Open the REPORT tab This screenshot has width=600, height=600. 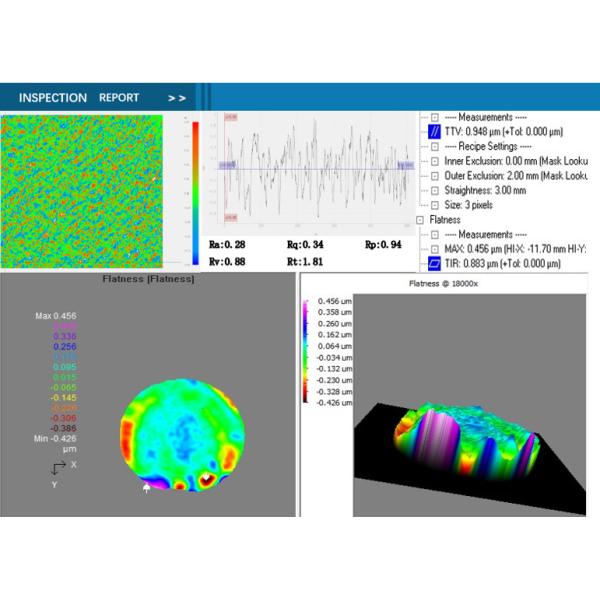click(x=119, y=98)
